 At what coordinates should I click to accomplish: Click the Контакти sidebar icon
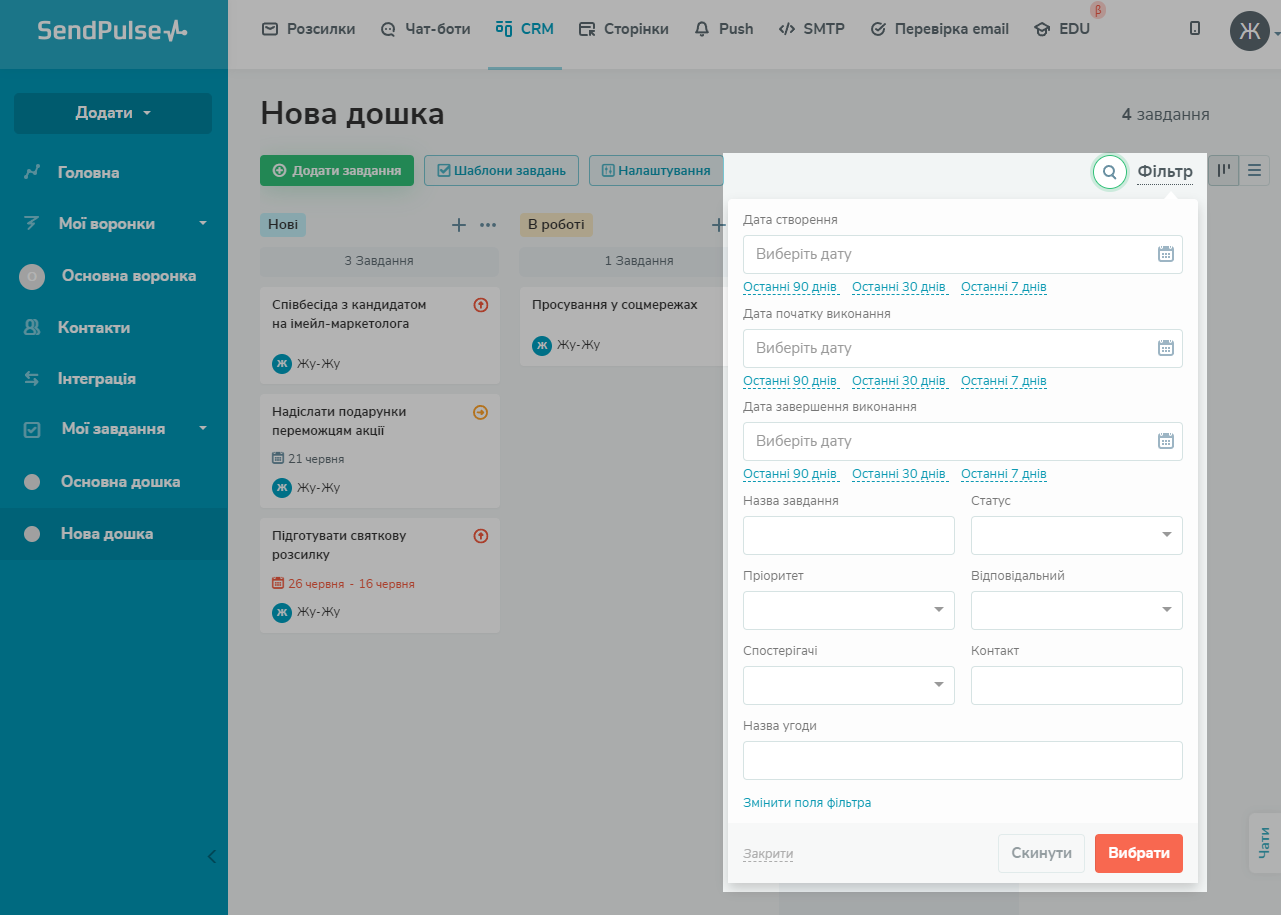(x=32, y=327)
